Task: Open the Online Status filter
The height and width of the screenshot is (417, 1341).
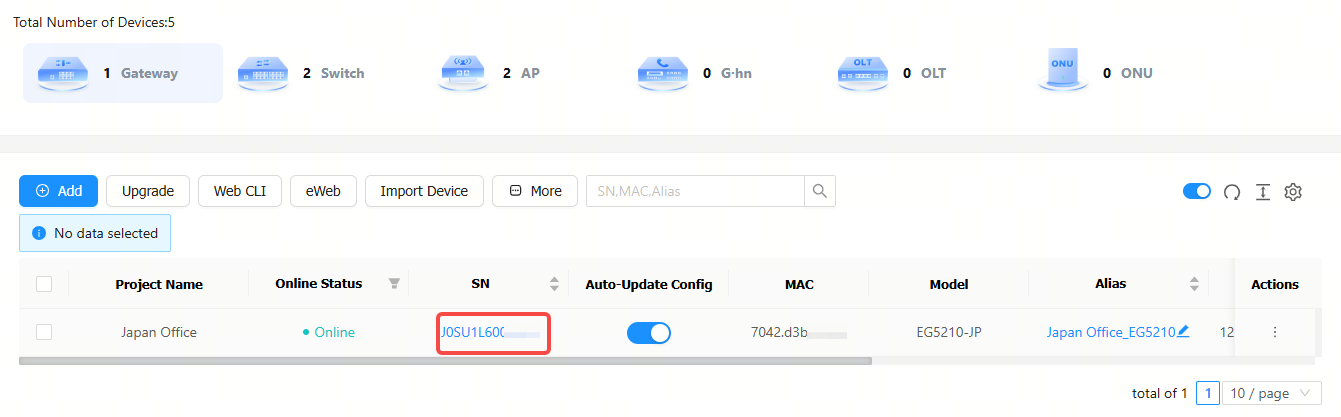Action: [394, 284]
